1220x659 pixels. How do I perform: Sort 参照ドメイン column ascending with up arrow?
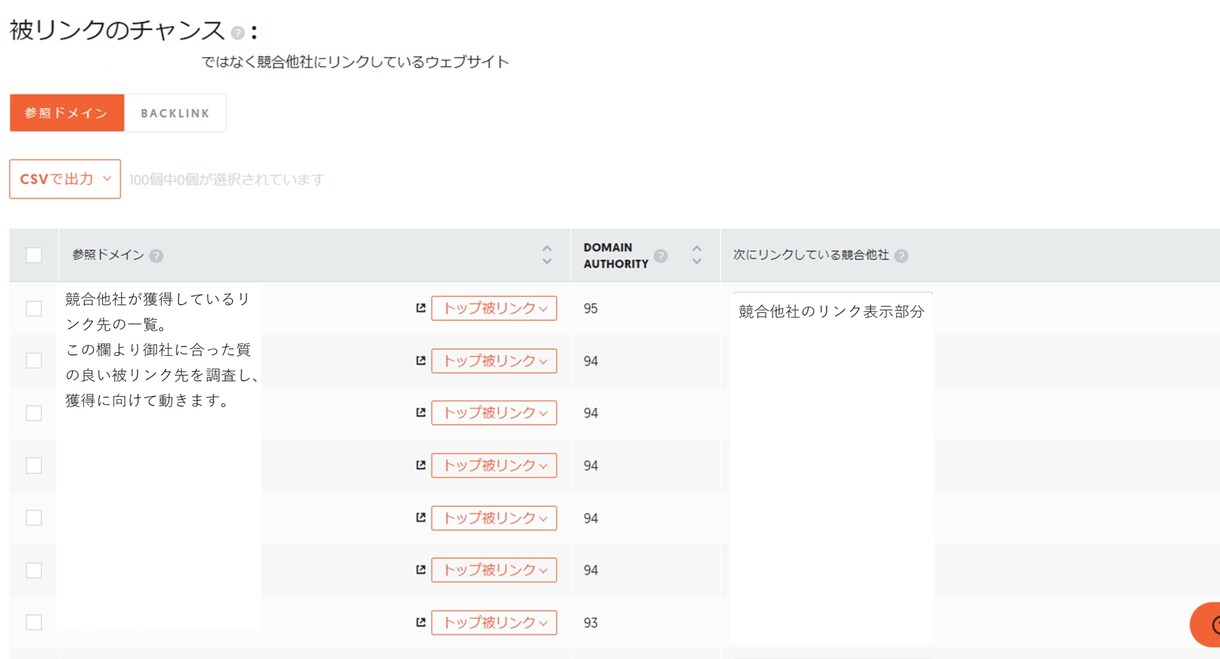pos(547,249)
